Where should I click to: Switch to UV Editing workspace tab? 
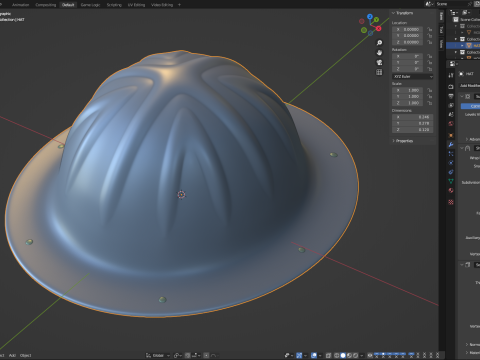[x=136, y=5]
